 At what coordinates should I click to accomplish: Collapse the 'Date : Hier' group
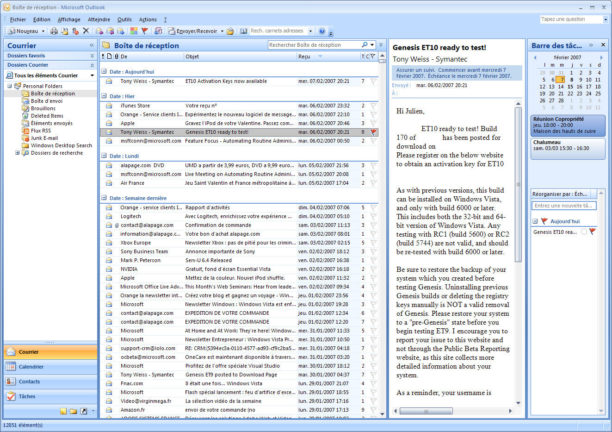tap(104, 96)
